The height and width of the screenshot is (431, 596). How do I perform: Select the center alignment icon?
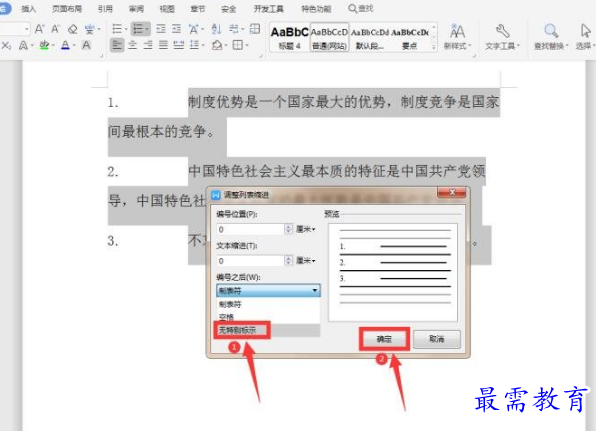point(132,45)
